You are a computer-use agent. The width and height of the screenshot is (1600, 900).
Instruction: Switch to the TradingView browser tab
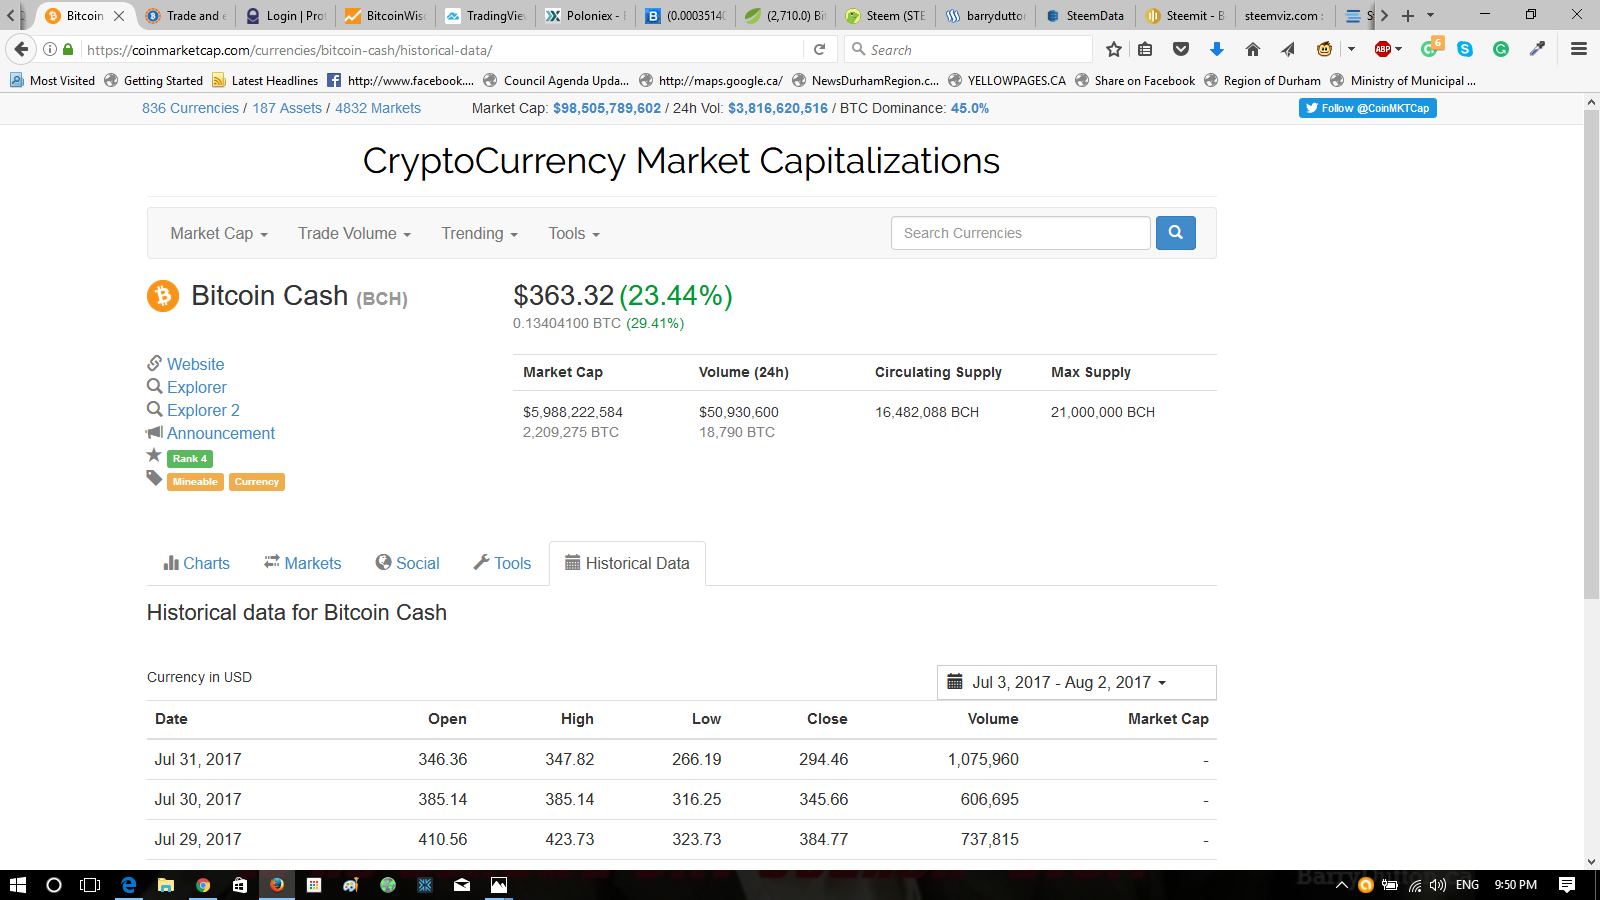click(486, 15)
